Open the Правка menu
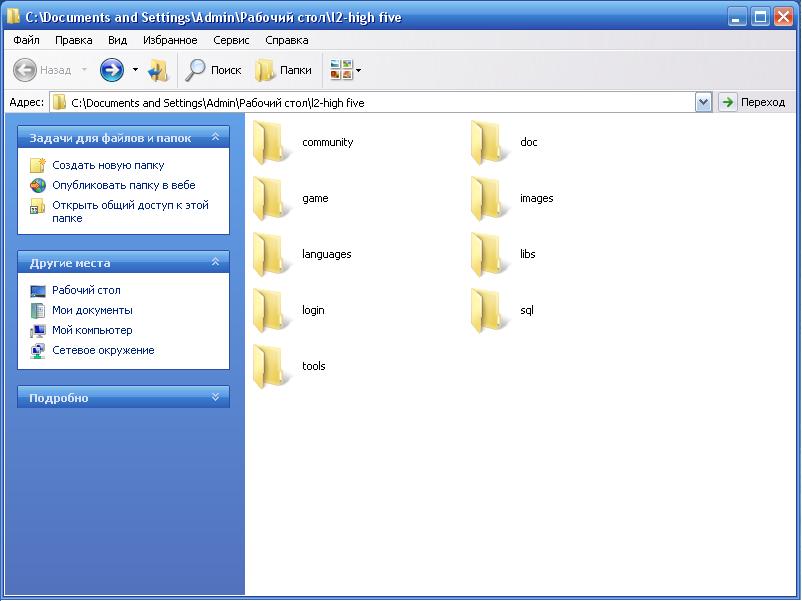The height and width of the screenshot is (601, 802). point(74,40)
